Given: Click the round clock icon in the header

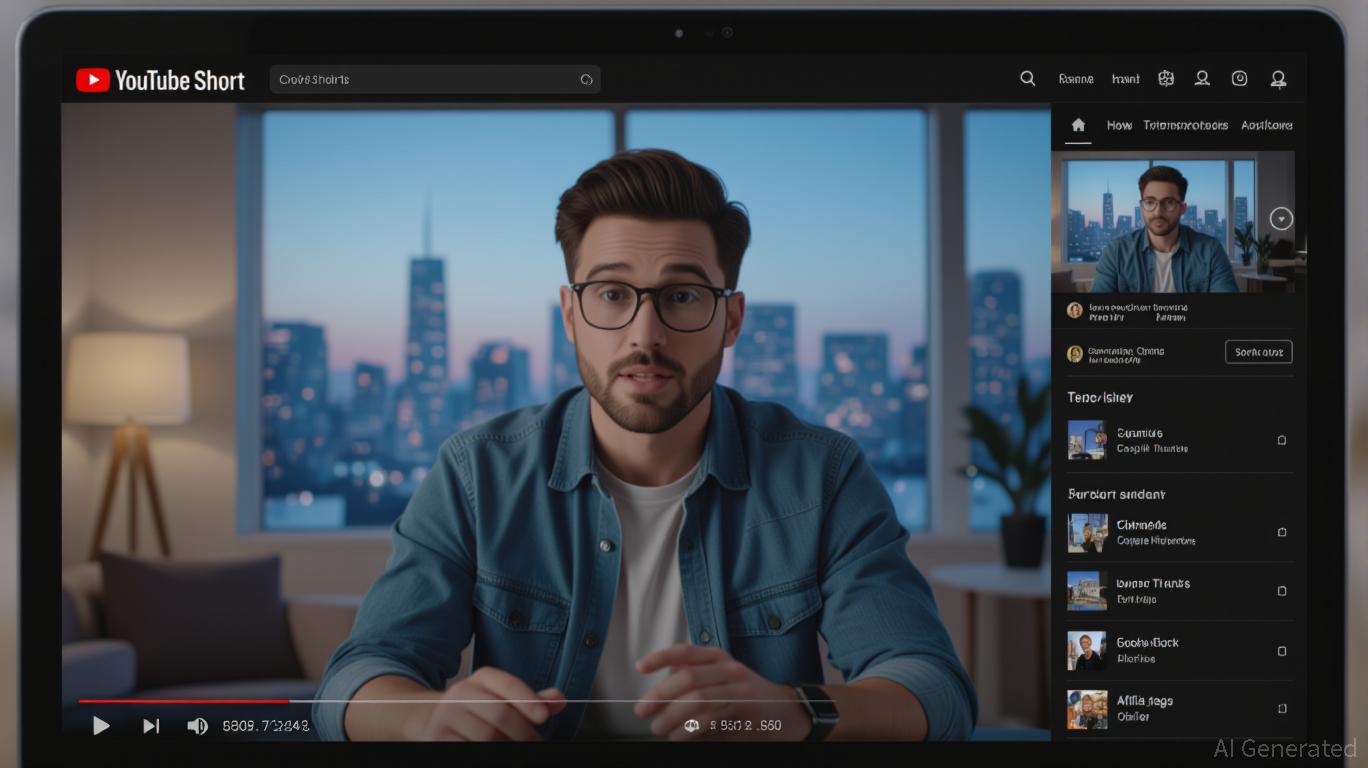Looking at the screenshot, I should tap(1239, 78).
